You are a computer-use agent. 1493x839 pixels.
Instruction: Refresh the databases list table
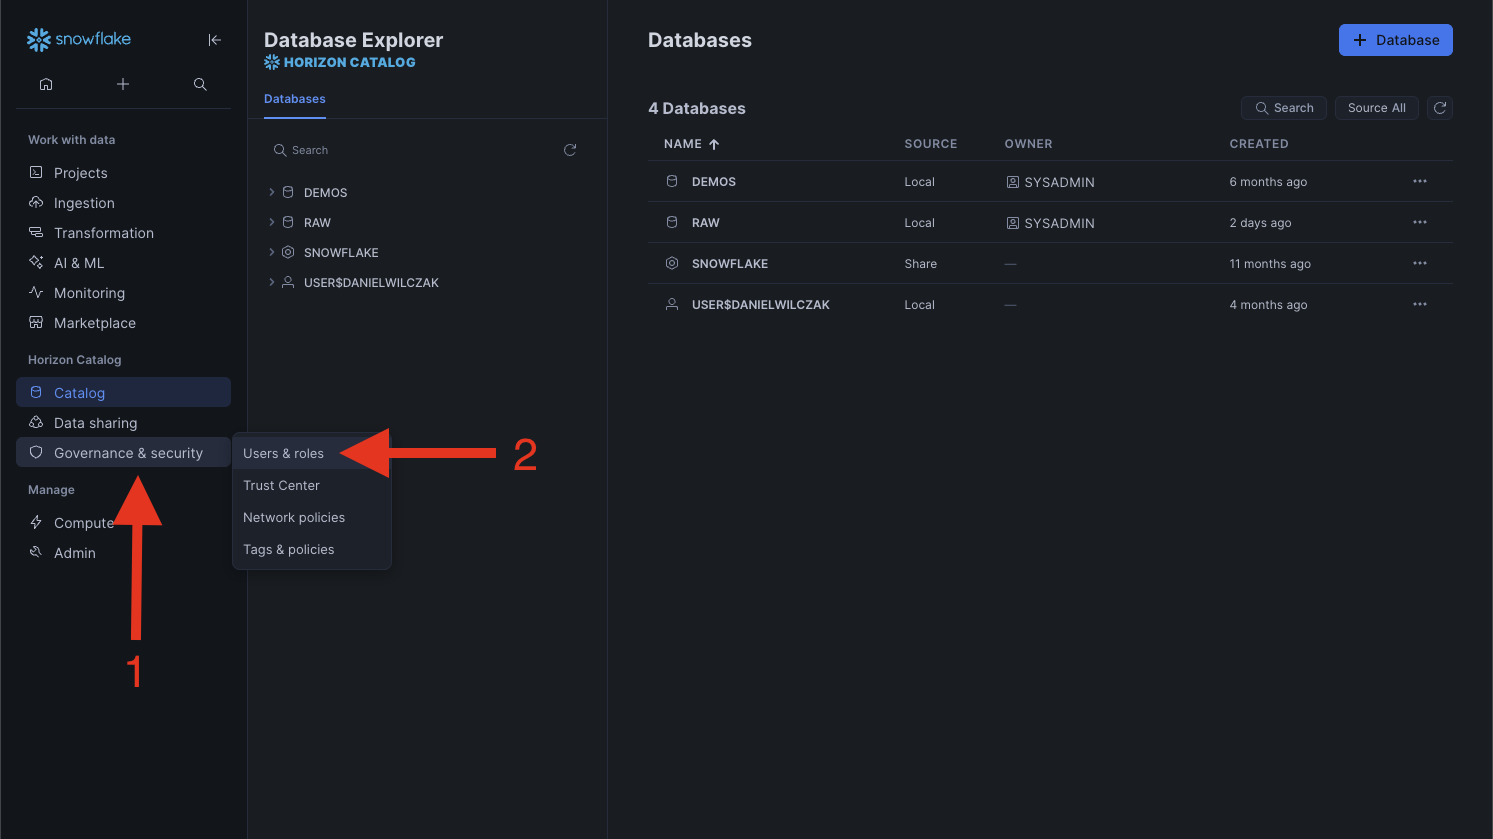click(1439, 108)
